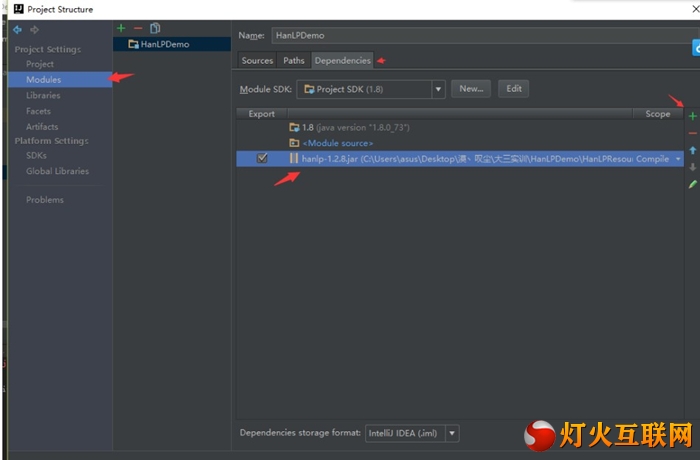Click the Export column header
The height and width of the screenshot is (460, 700).
click(x=262, y=114)
